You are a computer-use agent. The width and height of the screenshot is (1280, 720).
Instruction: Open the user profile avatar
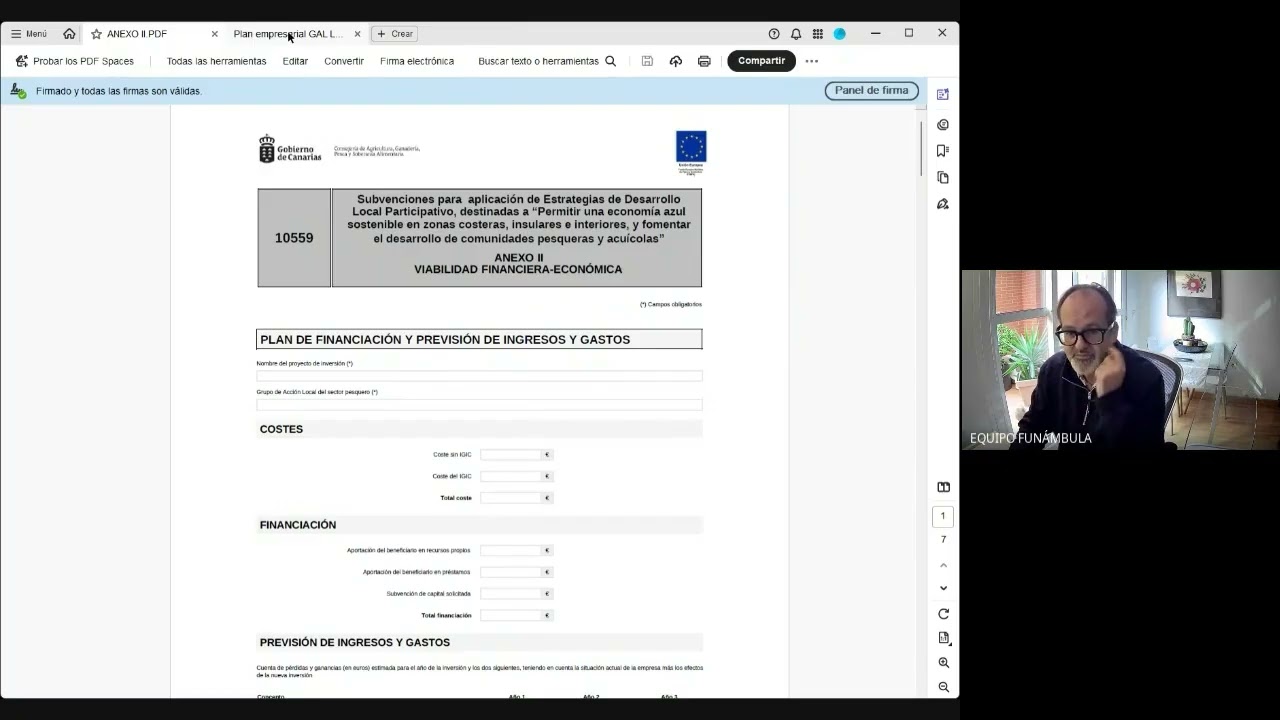coord(840,34)
